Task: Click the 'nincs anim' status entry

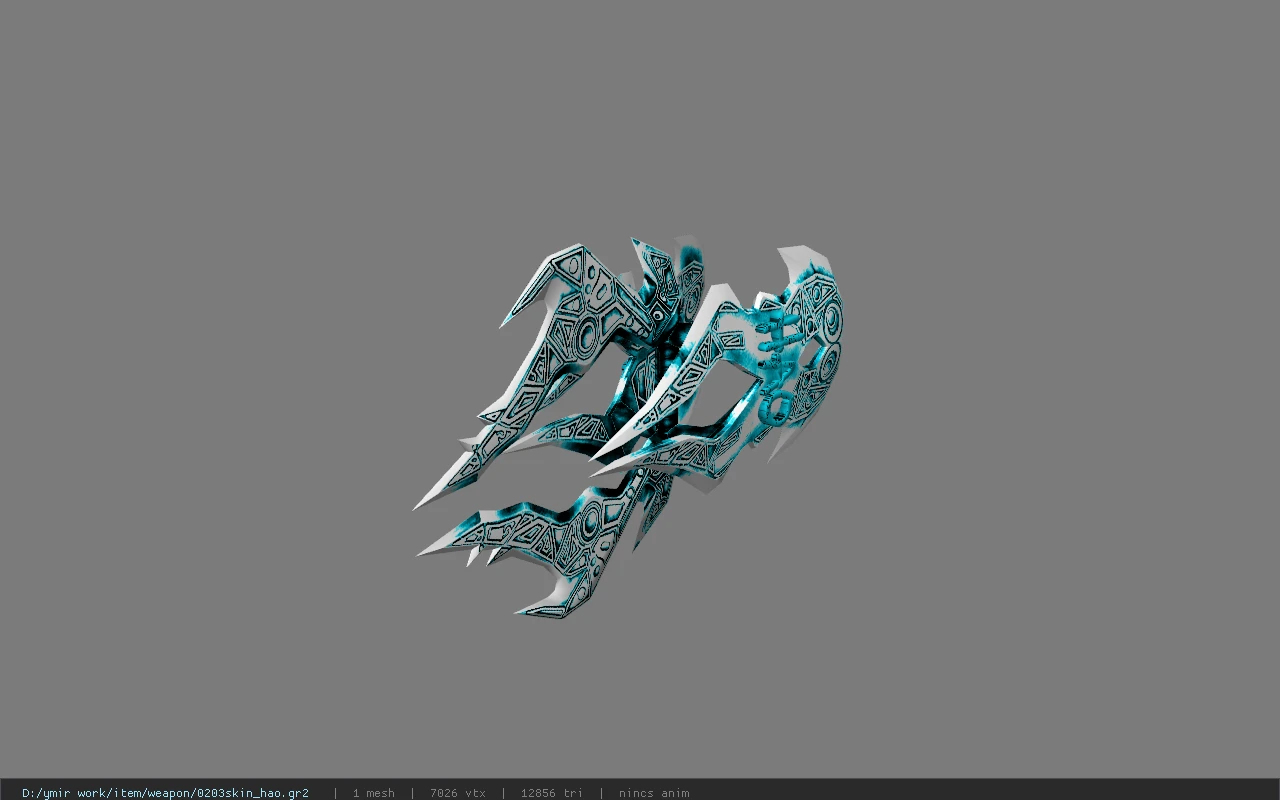Action: pyautogui.click(x=653, y=793)
